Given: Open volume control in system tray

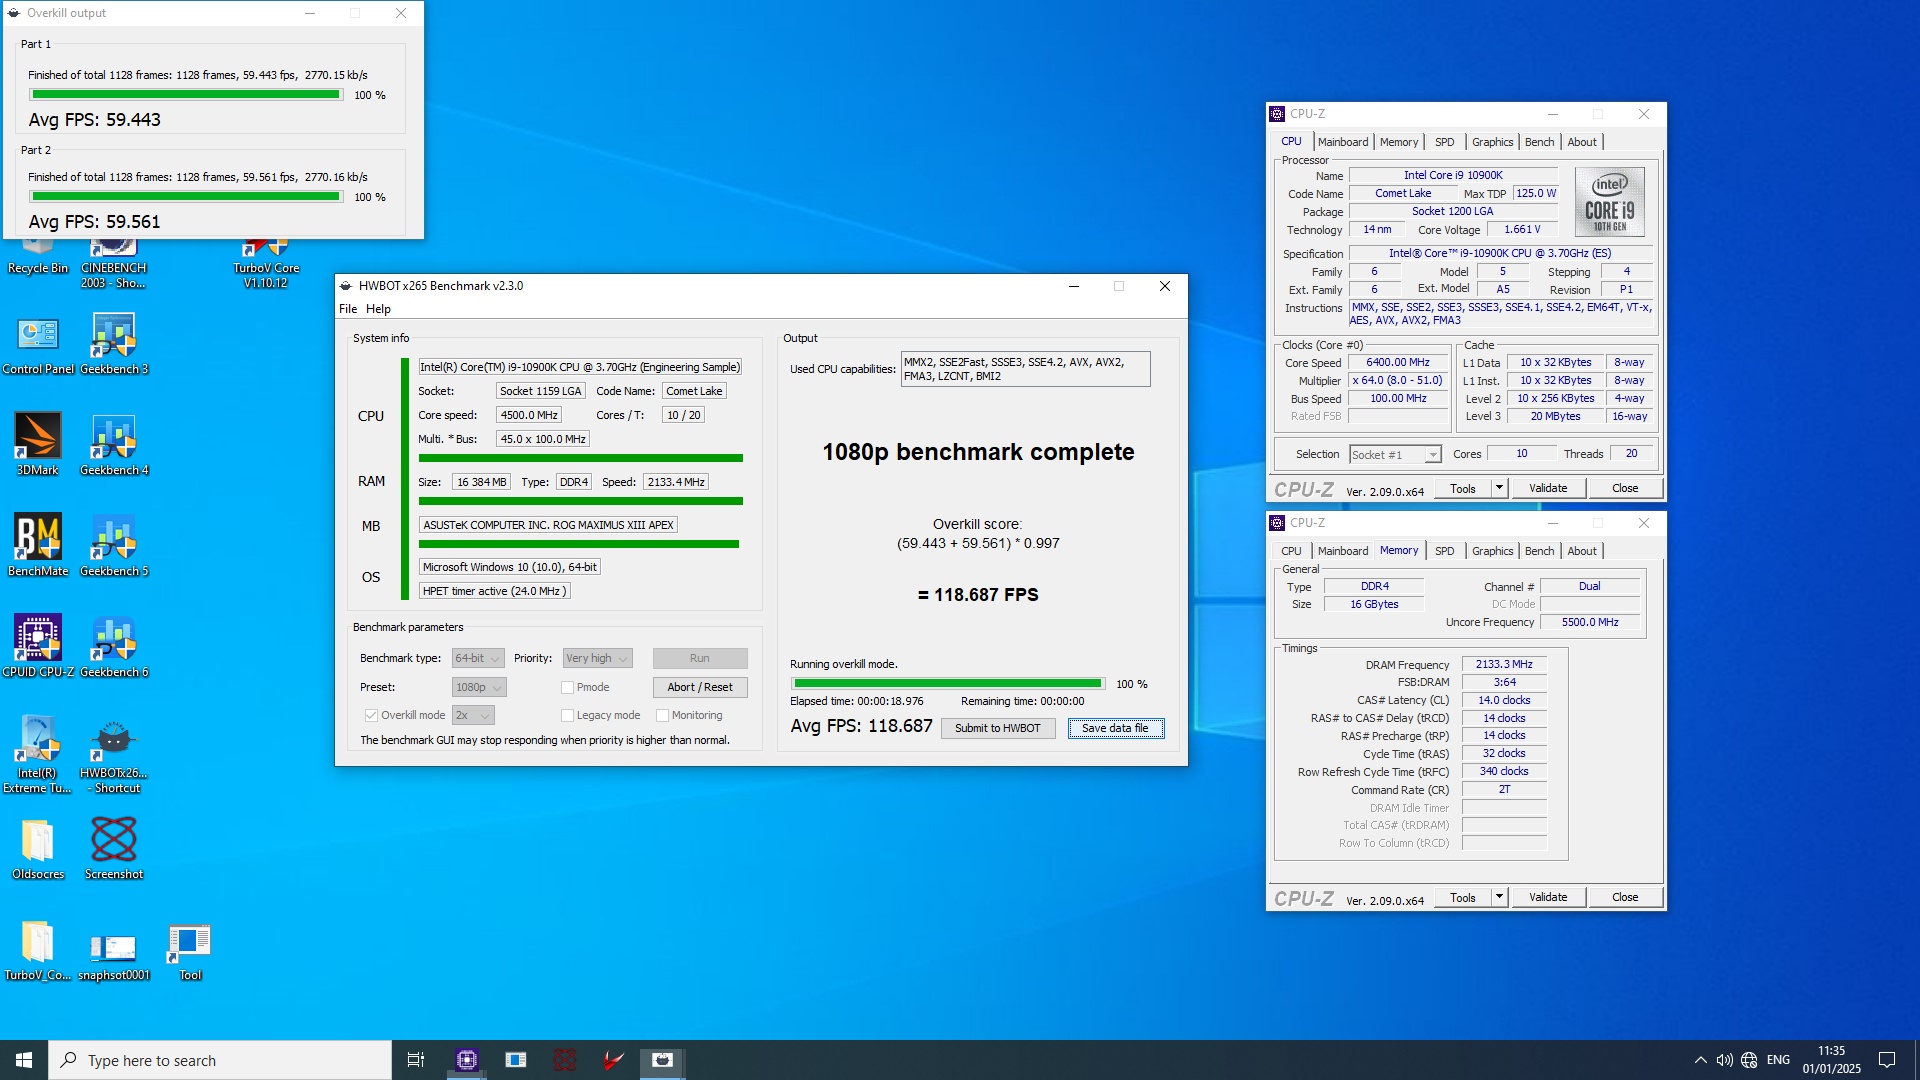Looking at the screenshot, I should (1724, 1060).
